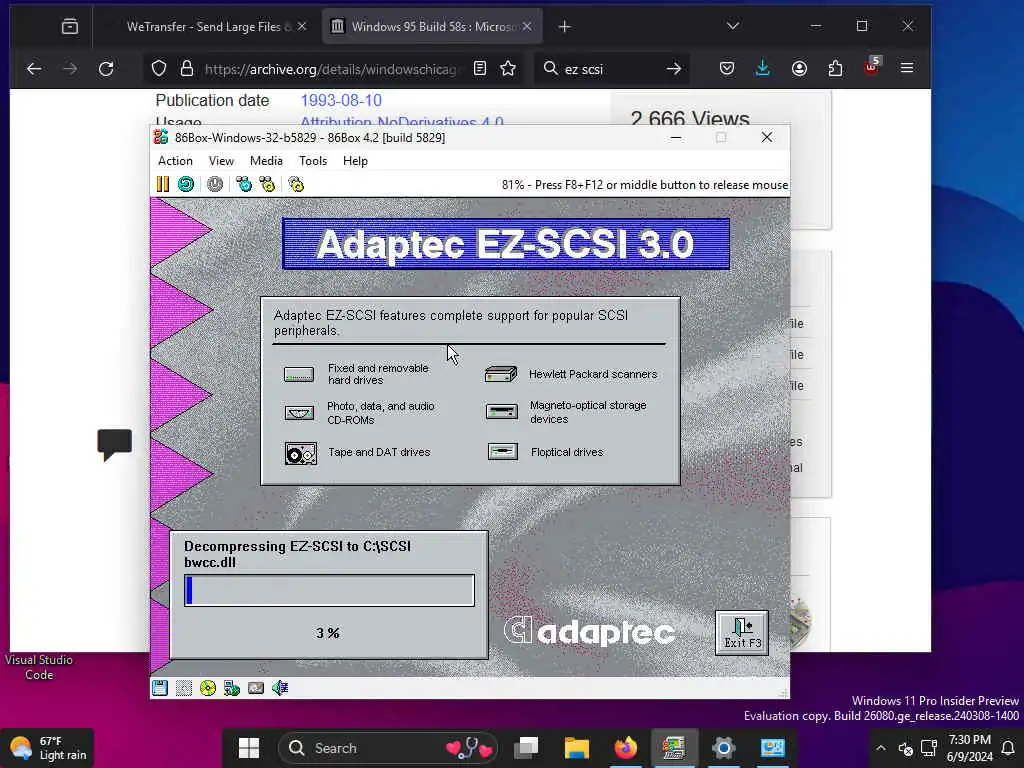The height and width of the screenshot is (768, 1024).
Task: Click the ACPI power button icon in 86Box
Action: tap(215, 184)
